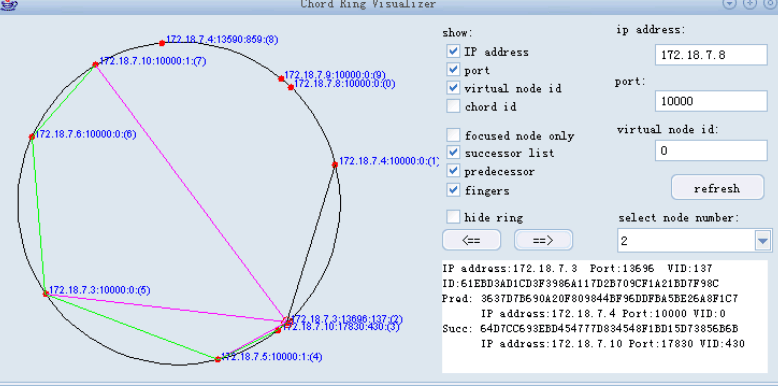This screenshot has height=386, width=778.
Task: Click red node 172.18.7.4:10000:0:(1)
Action: [335, 164]
